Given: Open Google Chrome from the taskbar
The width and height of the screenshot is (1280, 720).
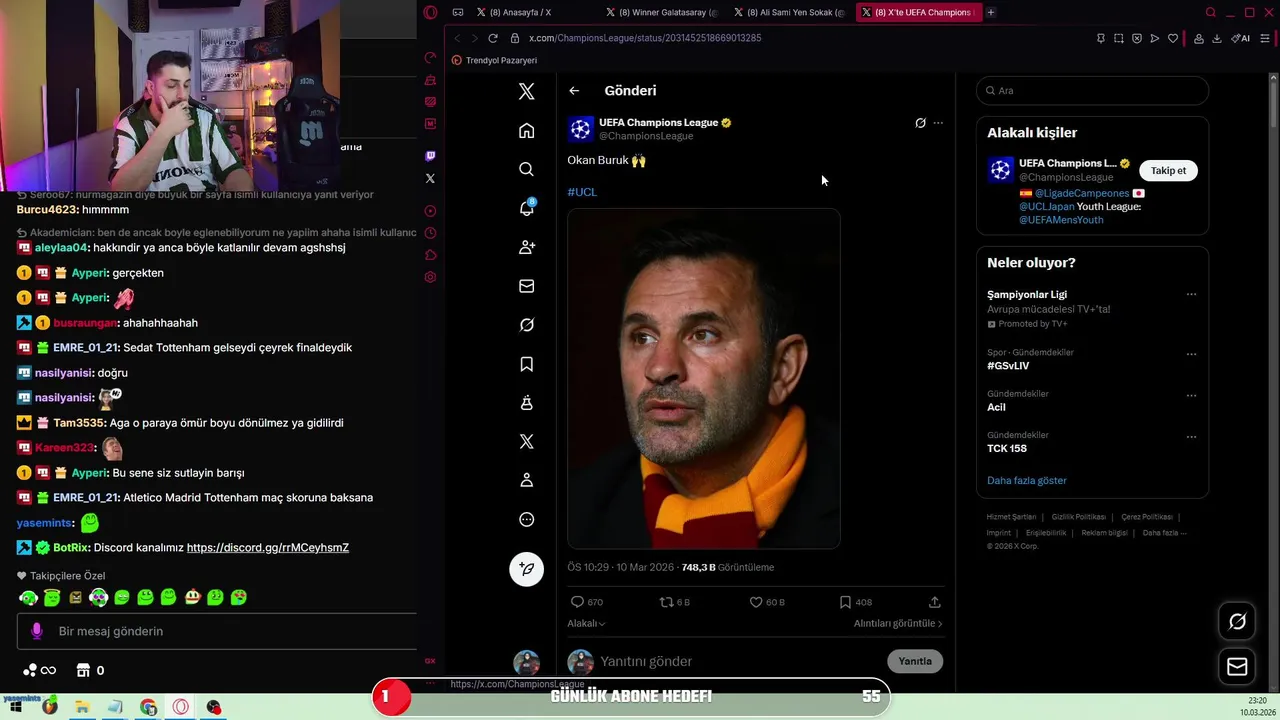Looking at the screenshot, I should (148, 707).
